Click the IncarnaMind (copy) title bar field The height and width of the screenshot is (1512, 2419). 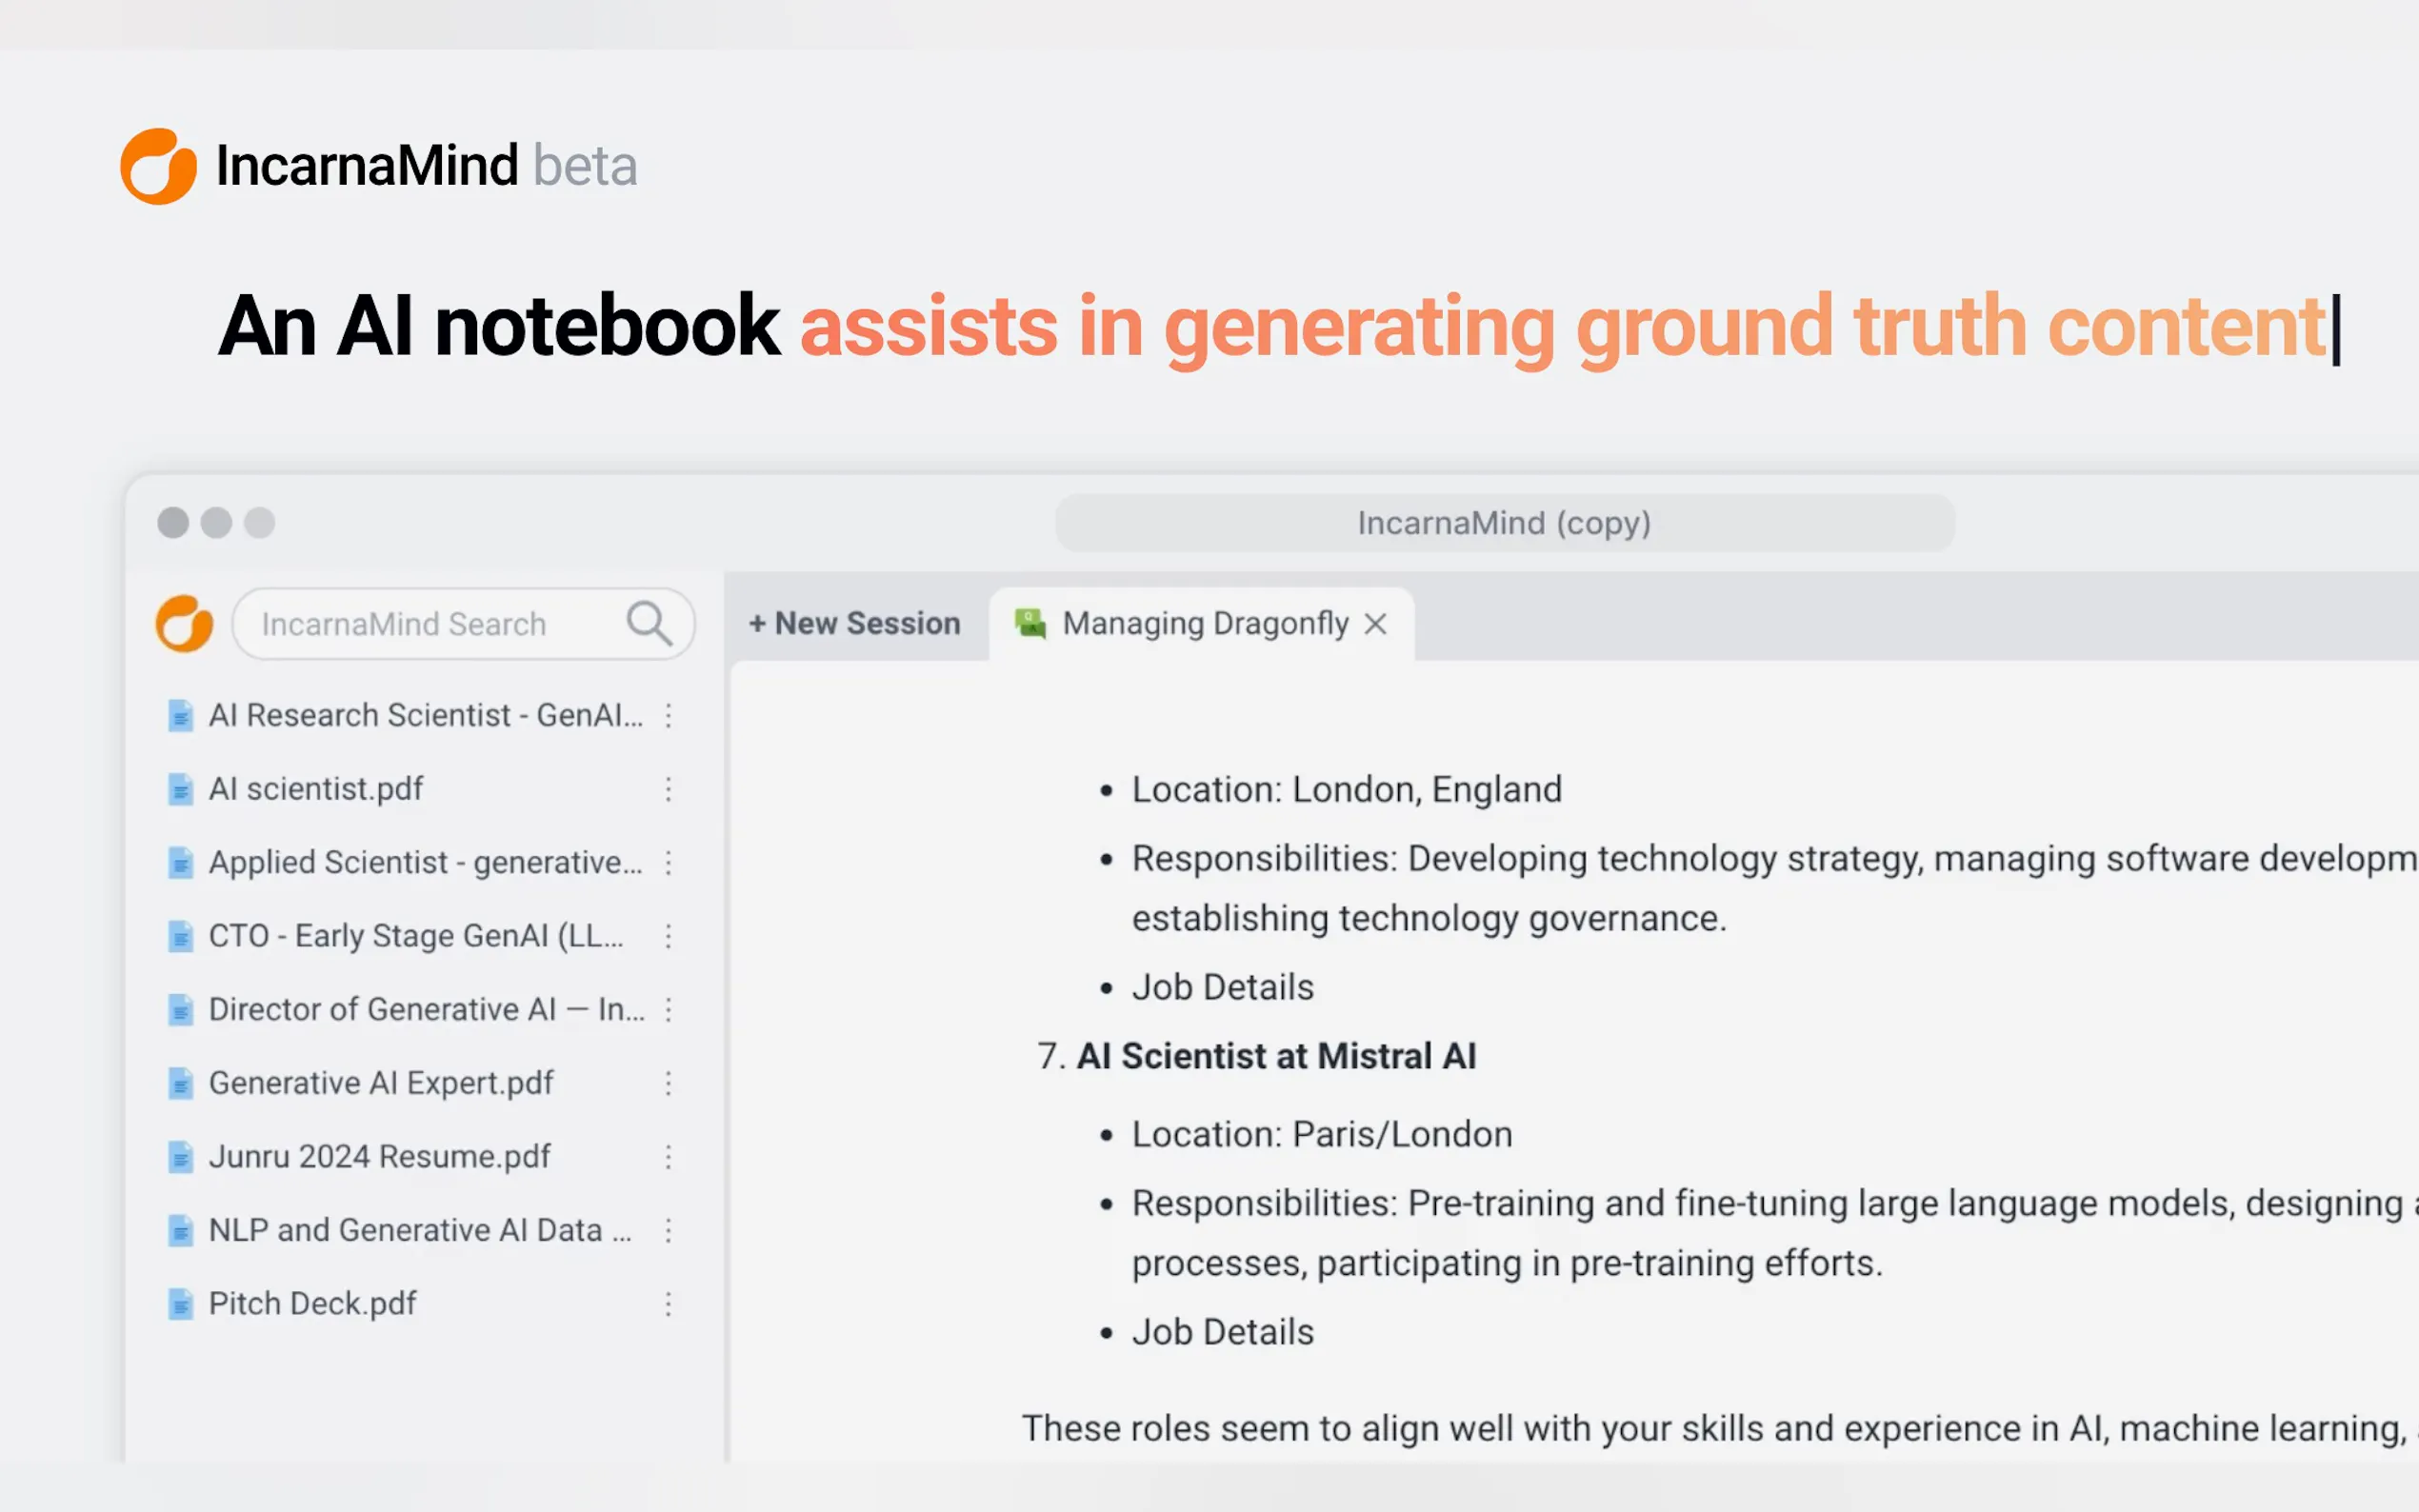click(1503, 523)
